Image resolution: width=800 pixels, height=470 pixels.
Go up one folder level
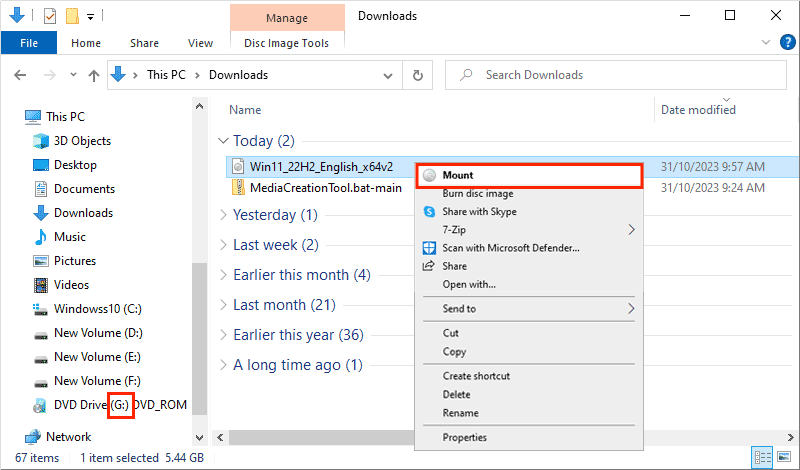[x=93, y=76]
